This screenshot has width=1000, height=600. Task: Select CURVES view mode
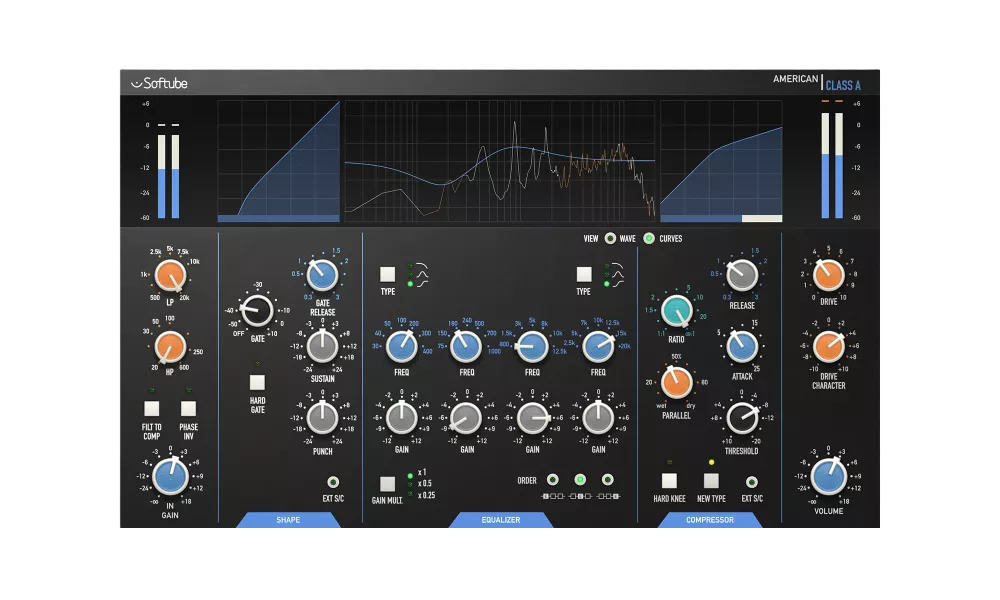point(651,239)
